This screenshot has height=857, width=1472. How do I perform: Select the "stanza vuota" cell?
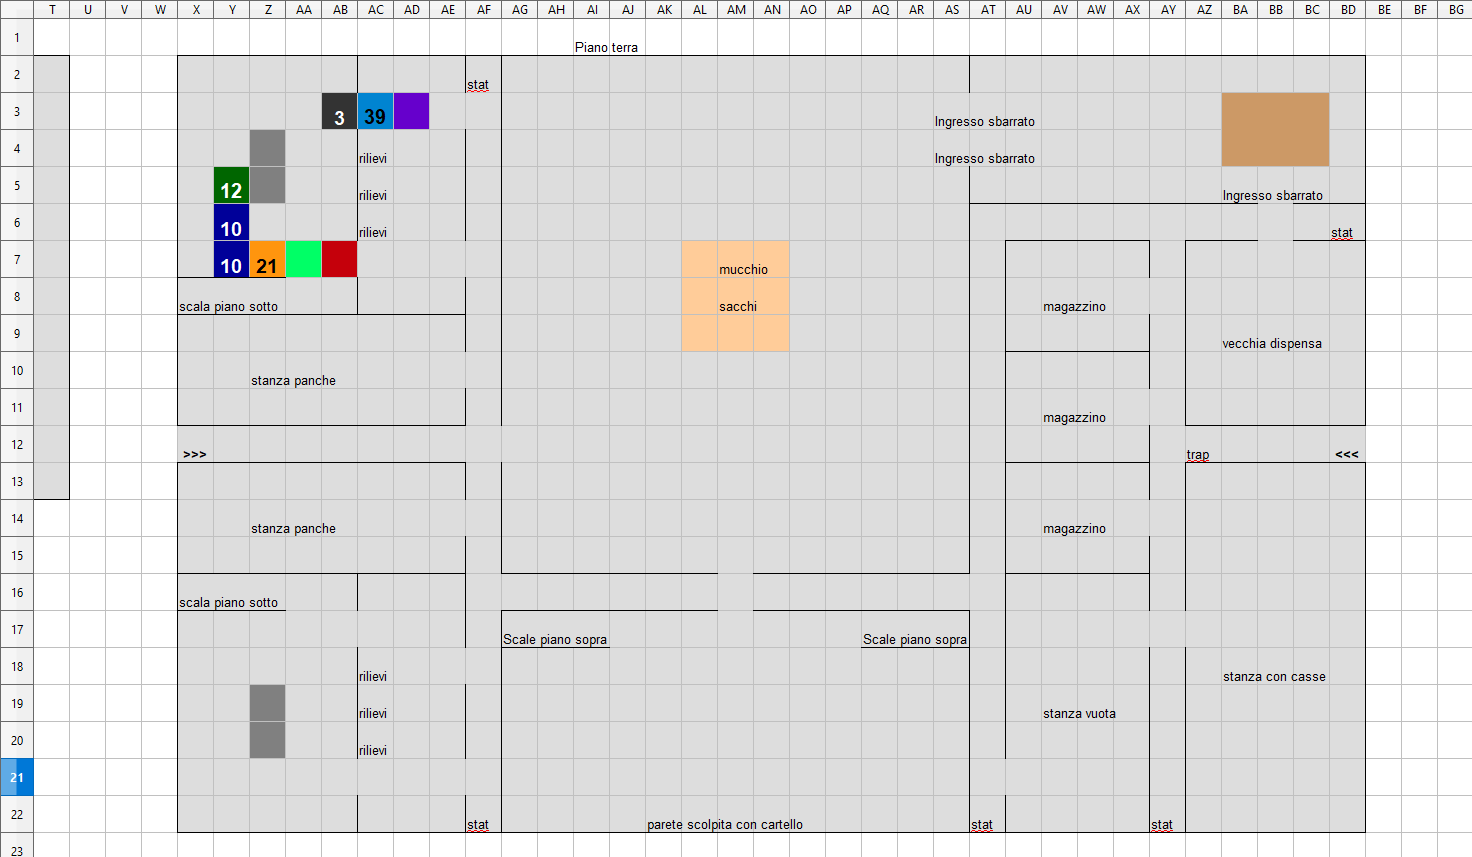click(1079, 713)
